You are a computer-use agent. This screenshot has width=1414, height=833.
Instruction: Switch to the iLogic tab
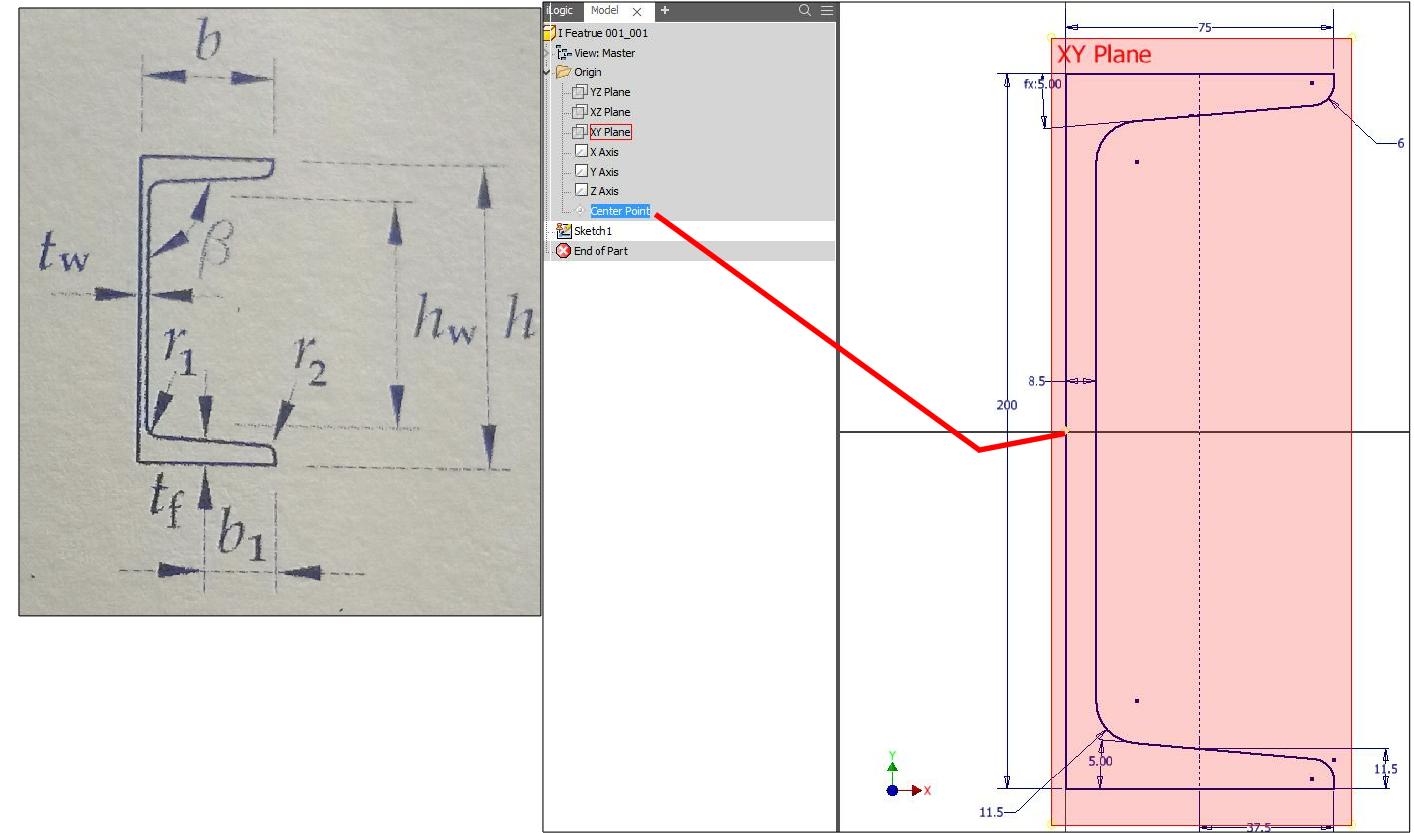560,11
